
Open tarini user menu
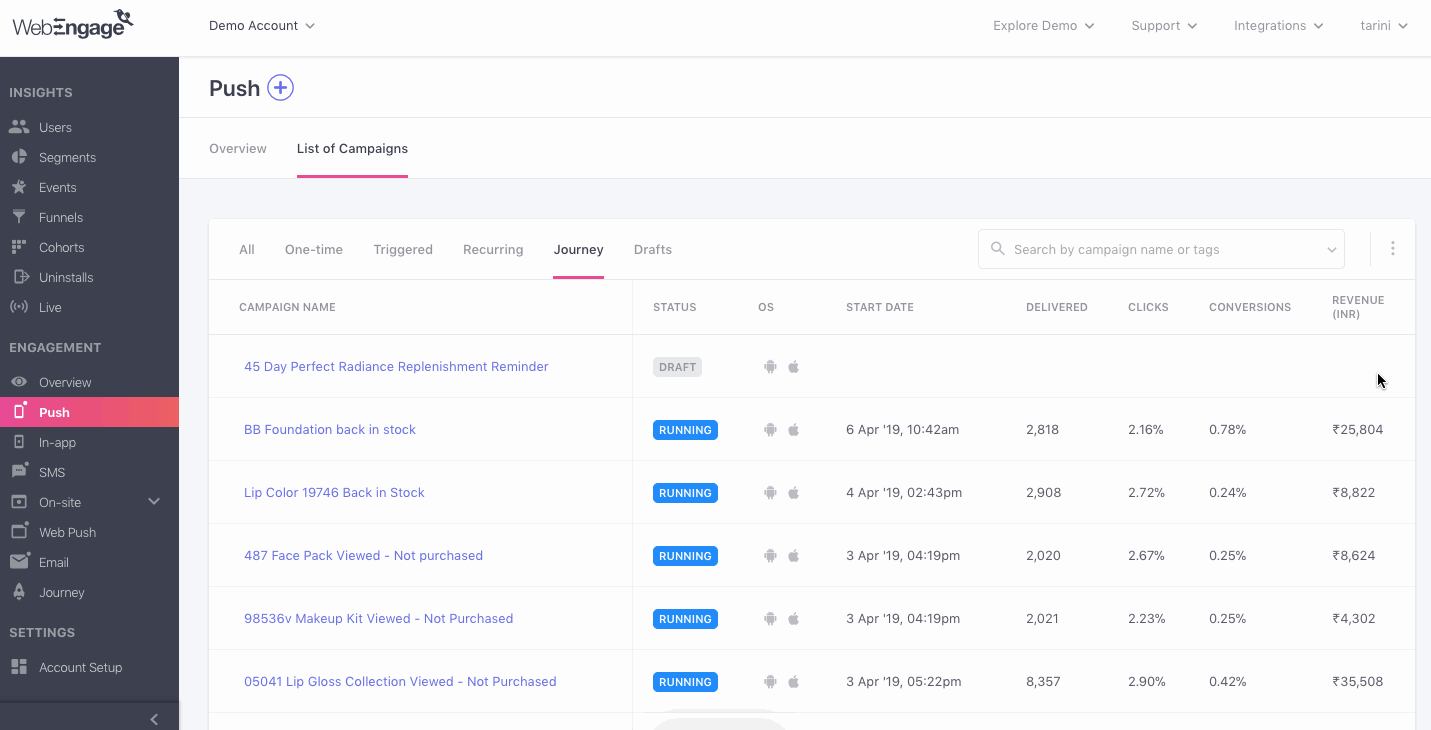coord(1384,25)
